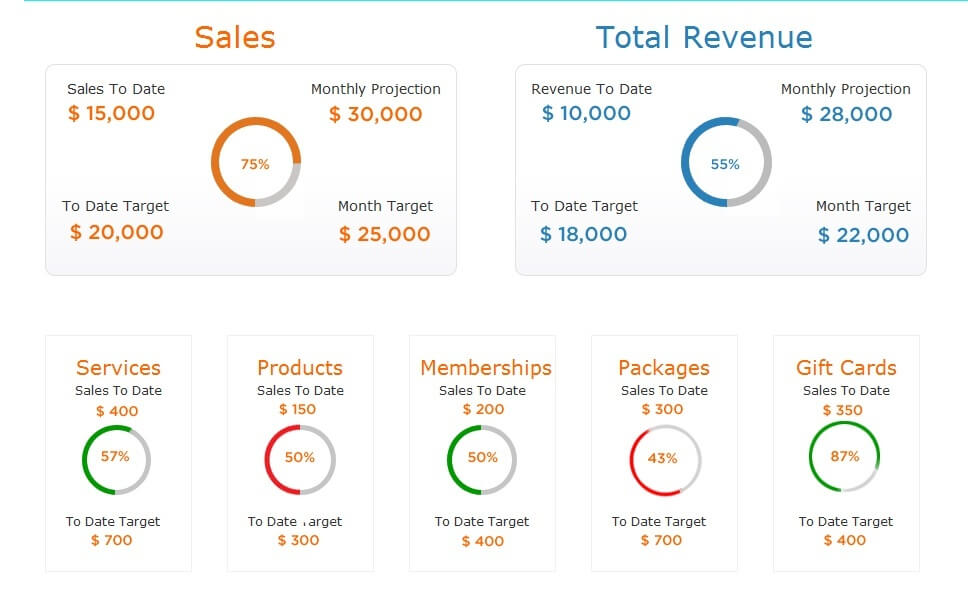Select the Products 50% progress ring
This screenshot has height=595, width=968.
(x=299, y=458)
